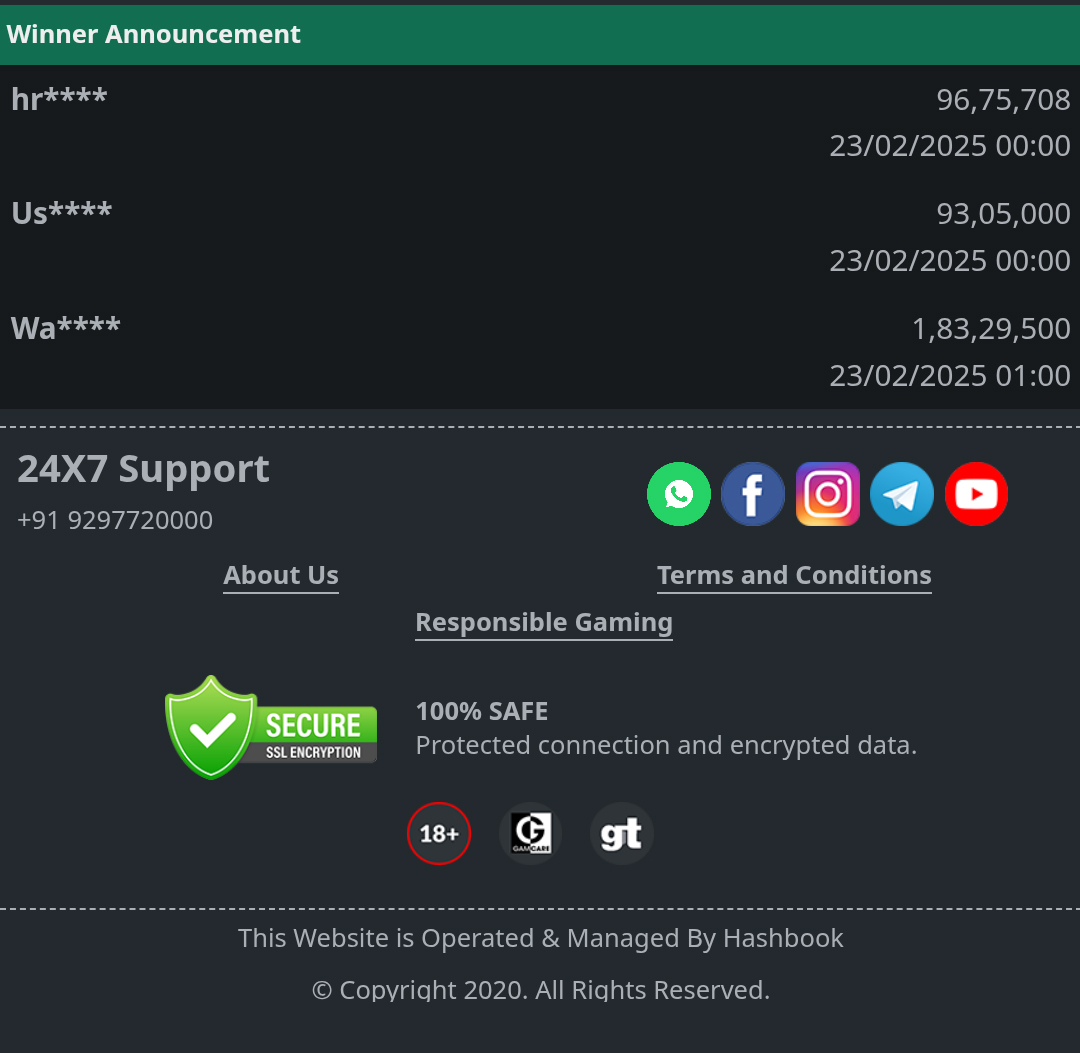Open the Instagram page icon
1080x1053 pixels.
point(828,494)
